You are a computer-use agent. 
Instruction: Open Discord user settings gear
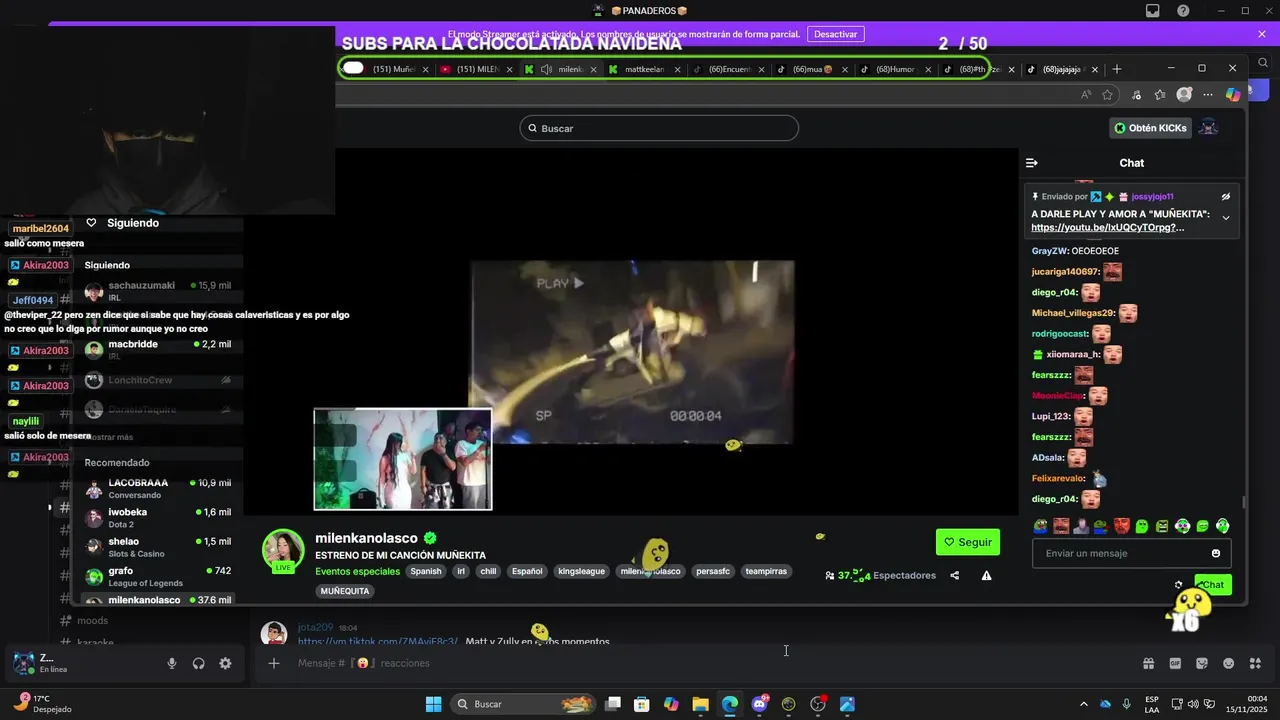point(225,663)
